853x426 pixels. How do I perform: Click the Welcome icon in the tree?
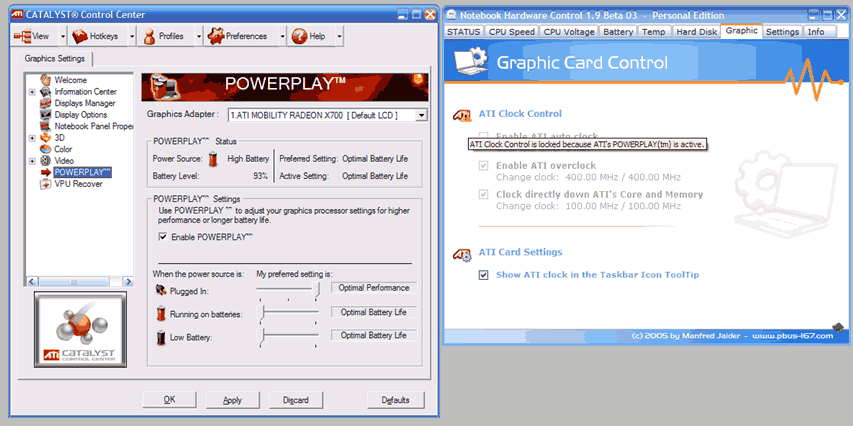[46, 80]
